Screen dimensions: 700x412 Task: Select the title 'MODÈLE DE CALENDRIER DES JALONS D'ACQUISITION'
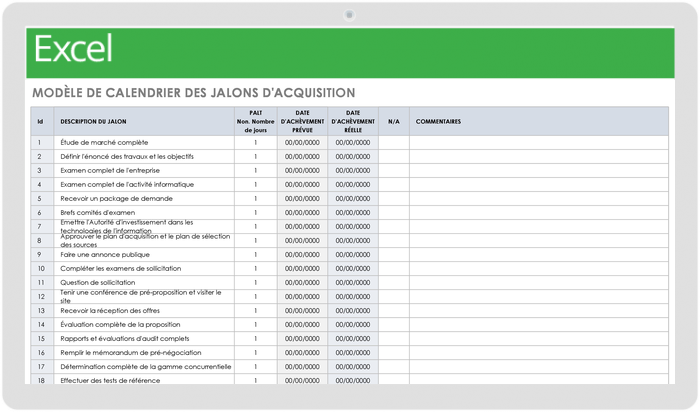194,93
